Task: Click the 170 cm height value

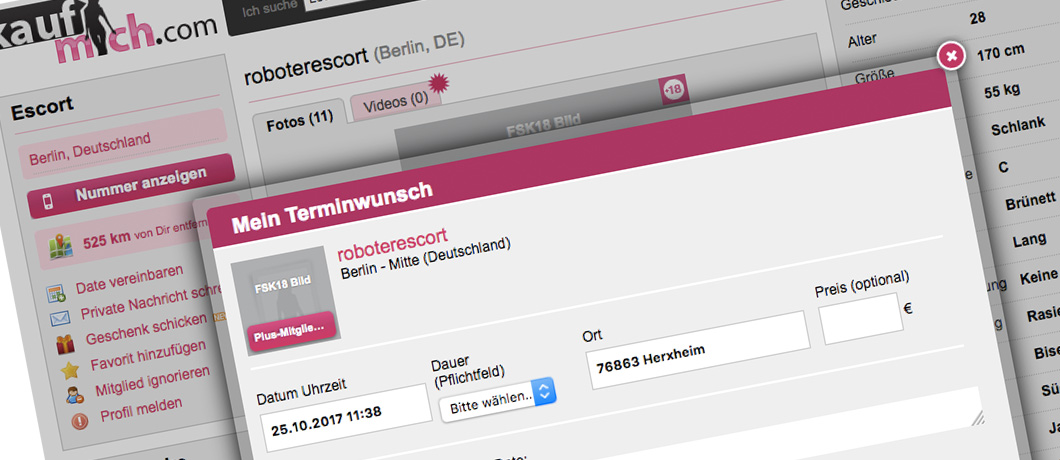Action: 1001,53
